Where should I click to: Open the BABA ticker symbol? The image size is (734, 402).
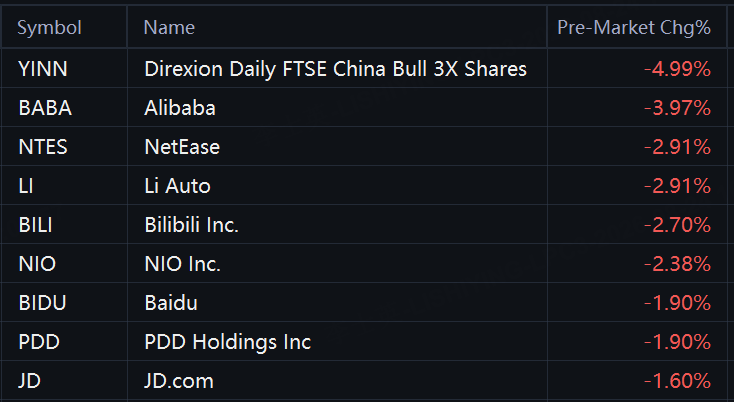45,108
